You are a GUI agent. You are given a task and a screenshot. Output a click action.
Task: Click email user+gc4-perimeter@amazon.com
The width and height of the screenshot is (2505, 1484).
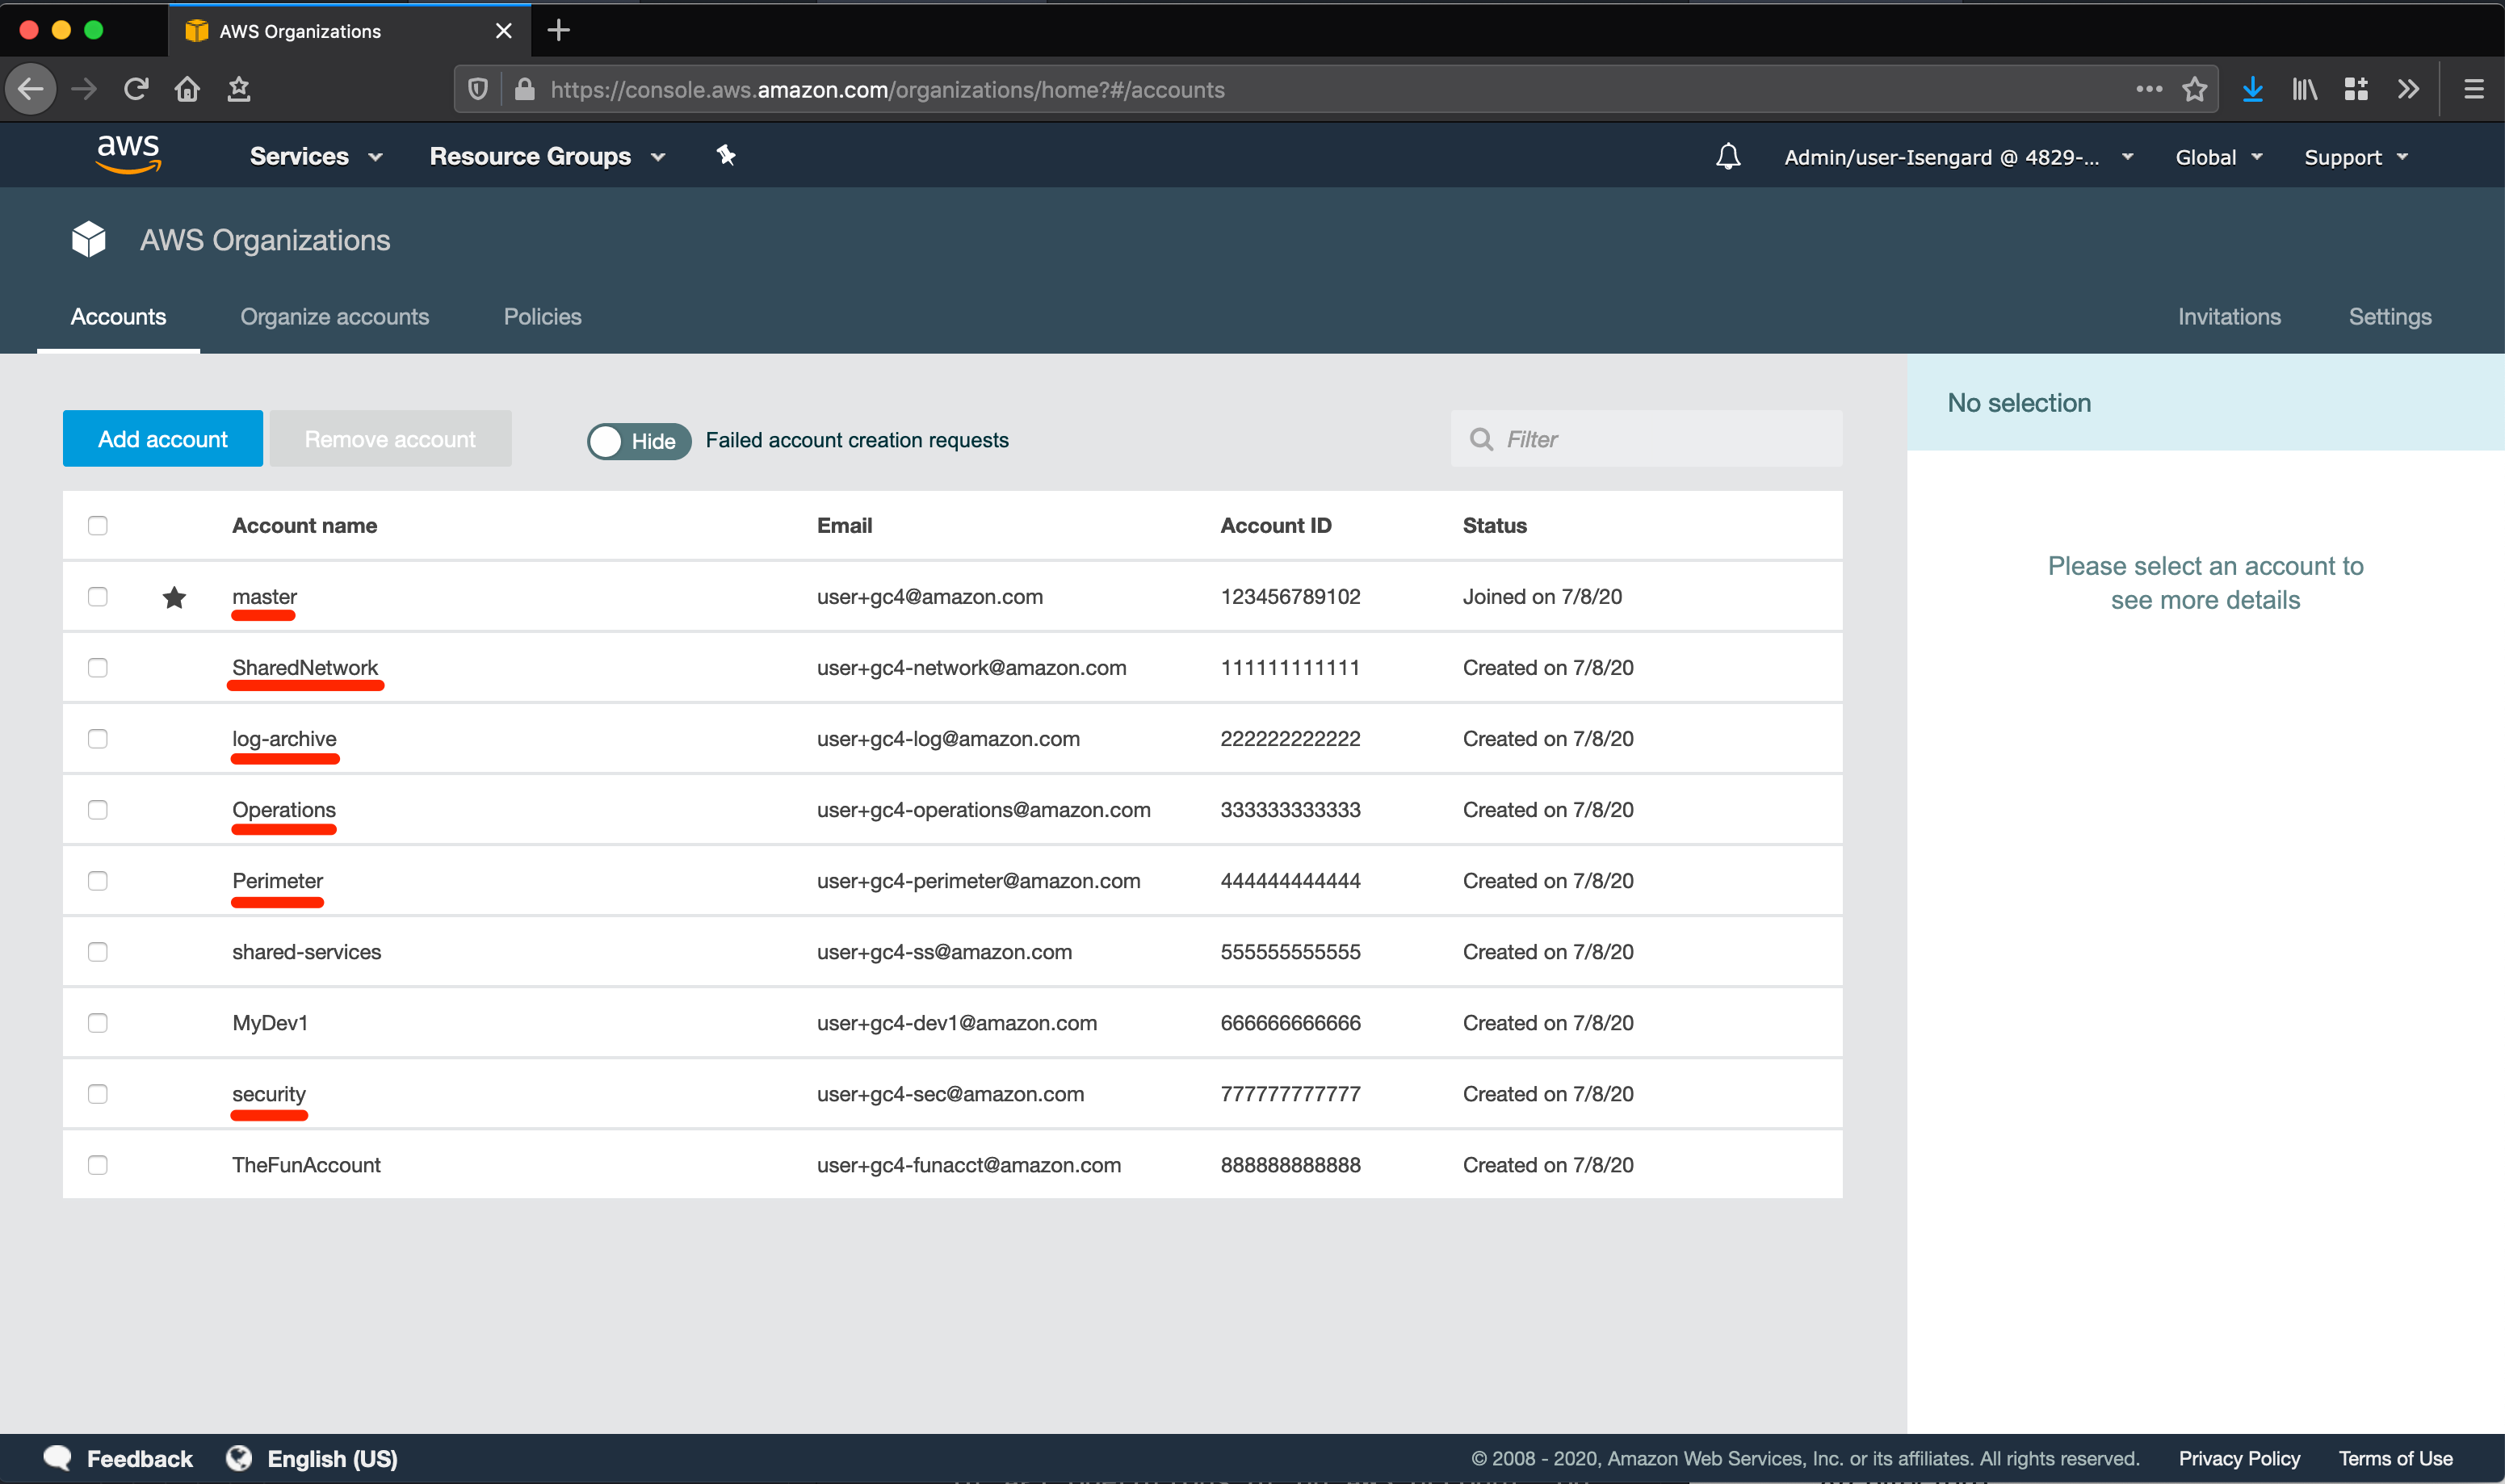(978, 880)
